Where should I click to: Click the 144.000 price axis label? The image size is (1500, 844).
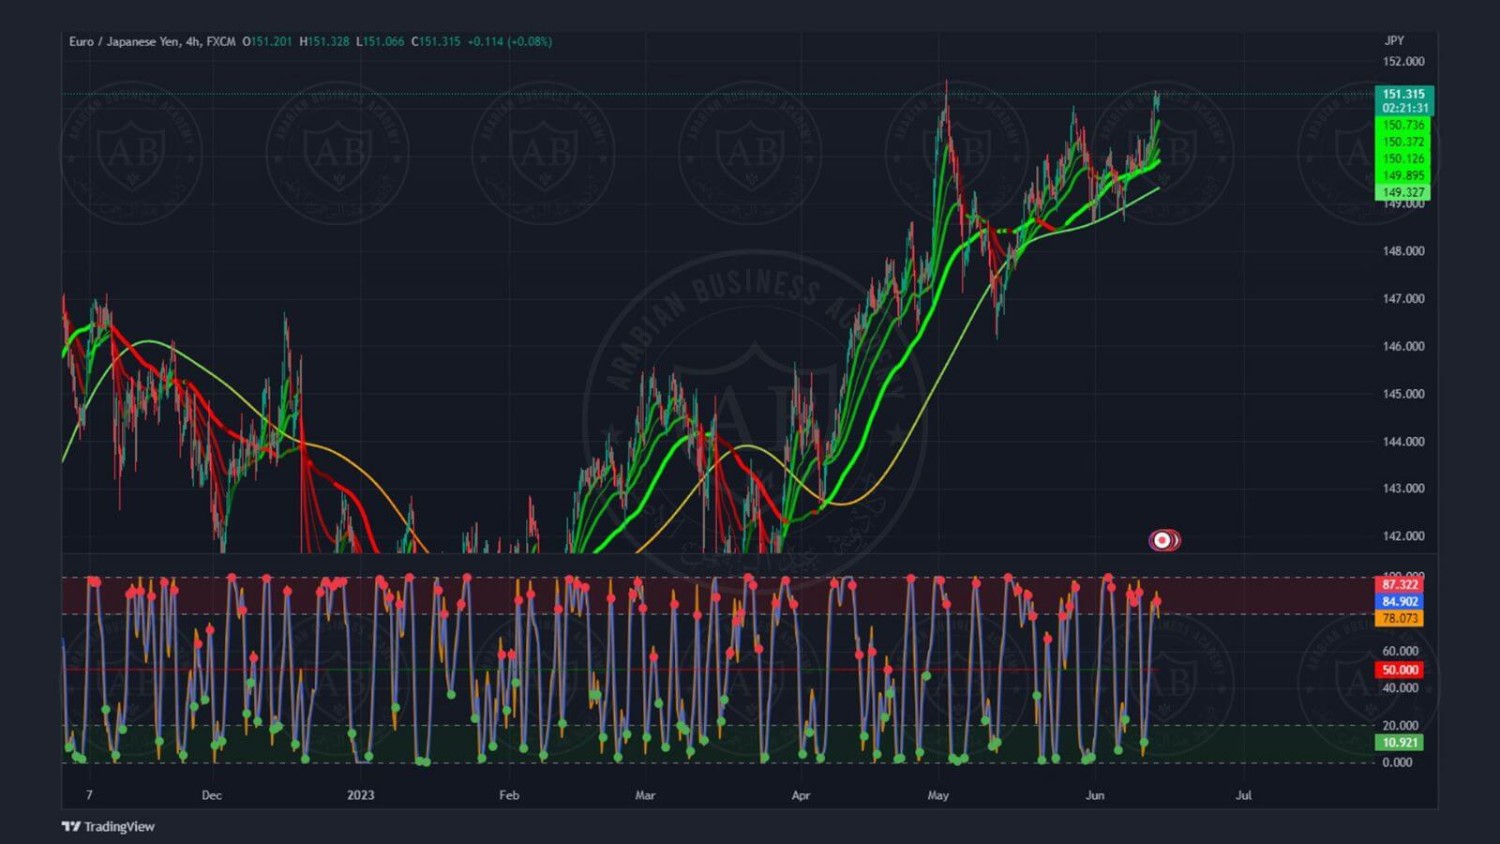1403,441
